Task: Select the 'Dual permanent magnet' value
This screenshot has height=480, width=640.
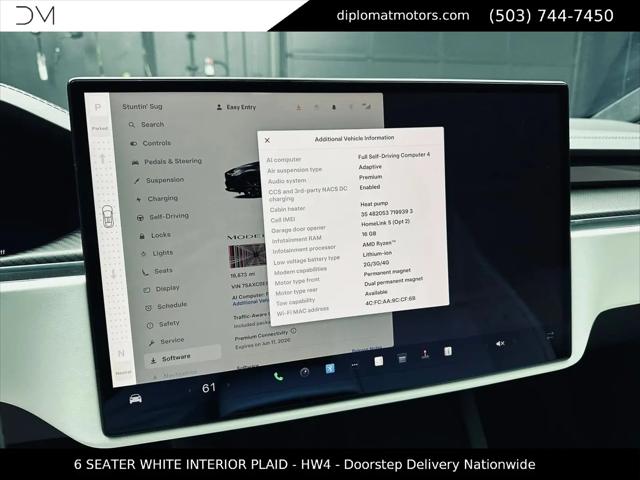Action: 393,281
